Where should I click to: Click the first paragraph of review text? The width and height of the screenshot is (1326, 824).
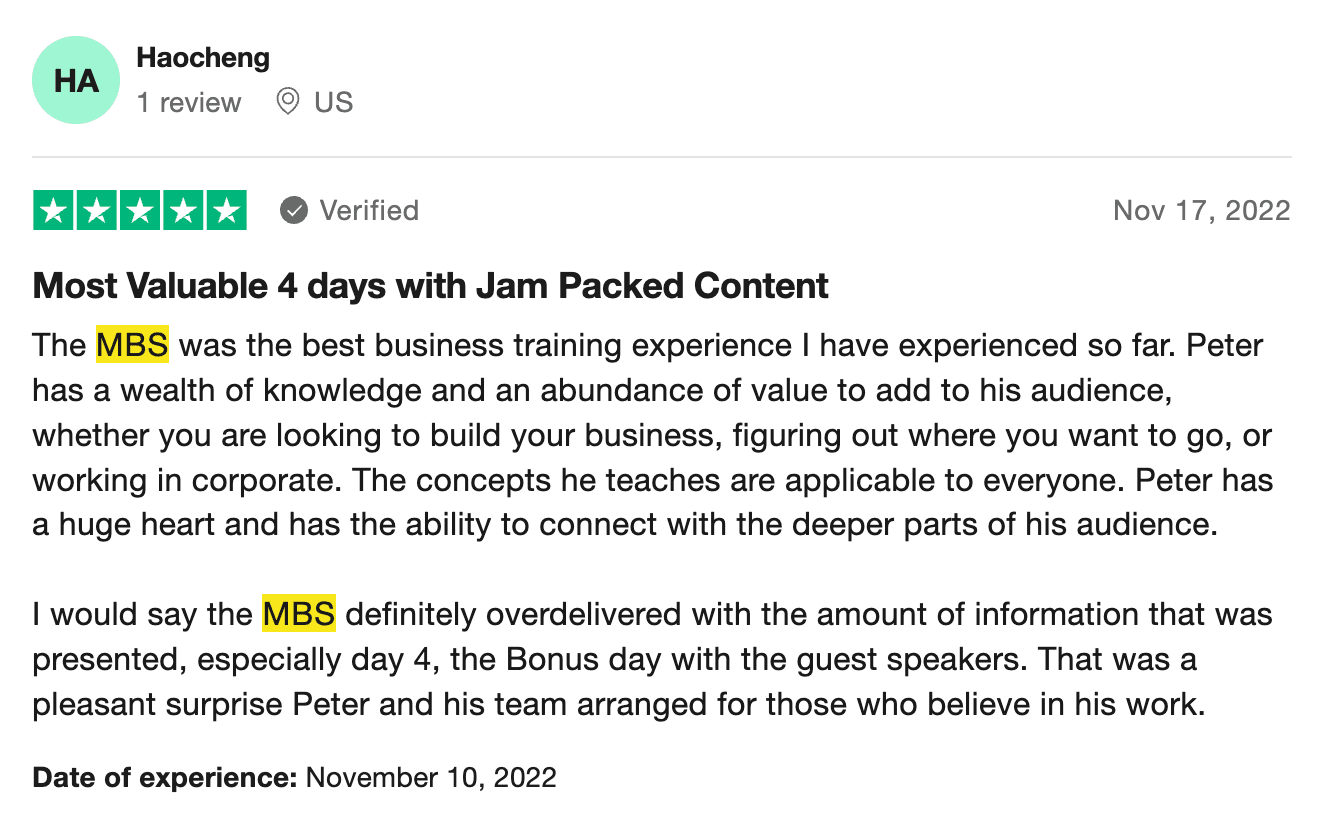tap(650, 435)
